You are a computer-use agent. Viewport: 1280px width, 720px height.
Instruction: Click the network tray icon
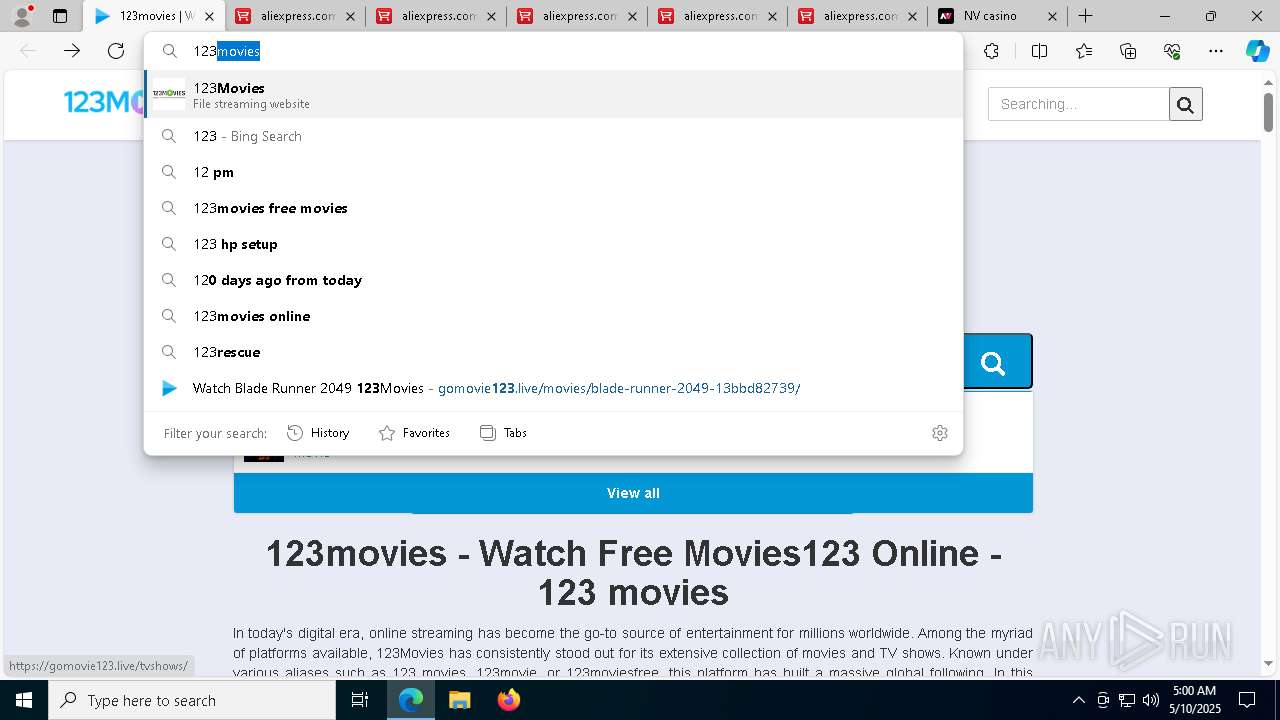1127,700
